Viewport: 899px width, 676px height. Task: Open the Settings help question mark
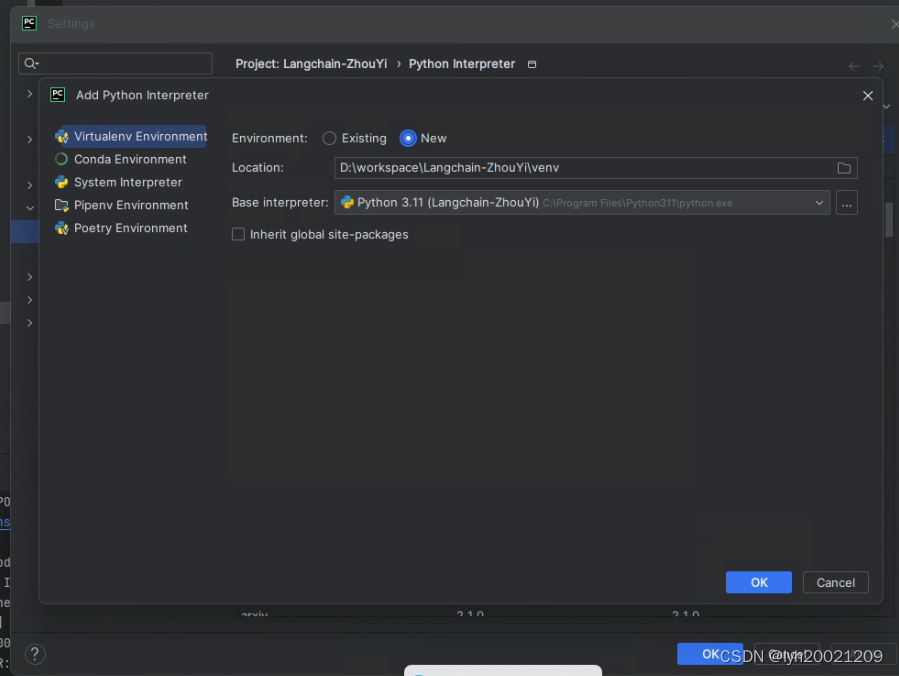[x=34, y=654]
